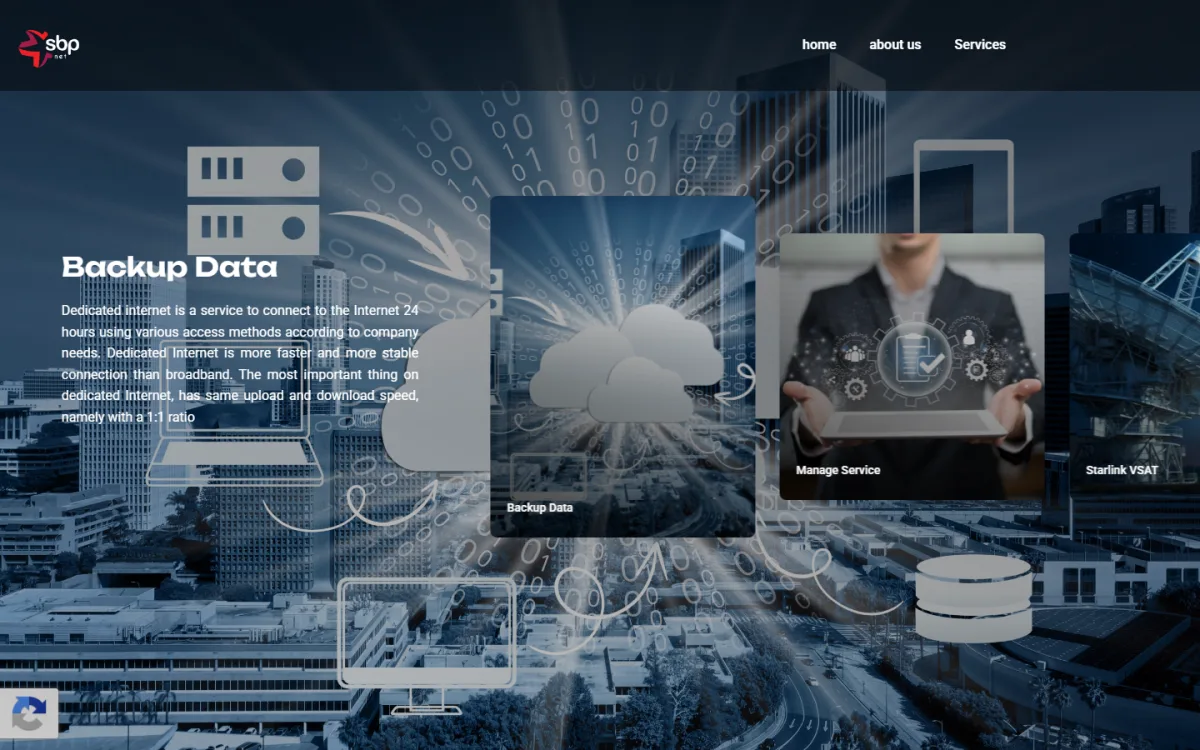
Task: Open the Manage Service card
Action: (912, 366)
